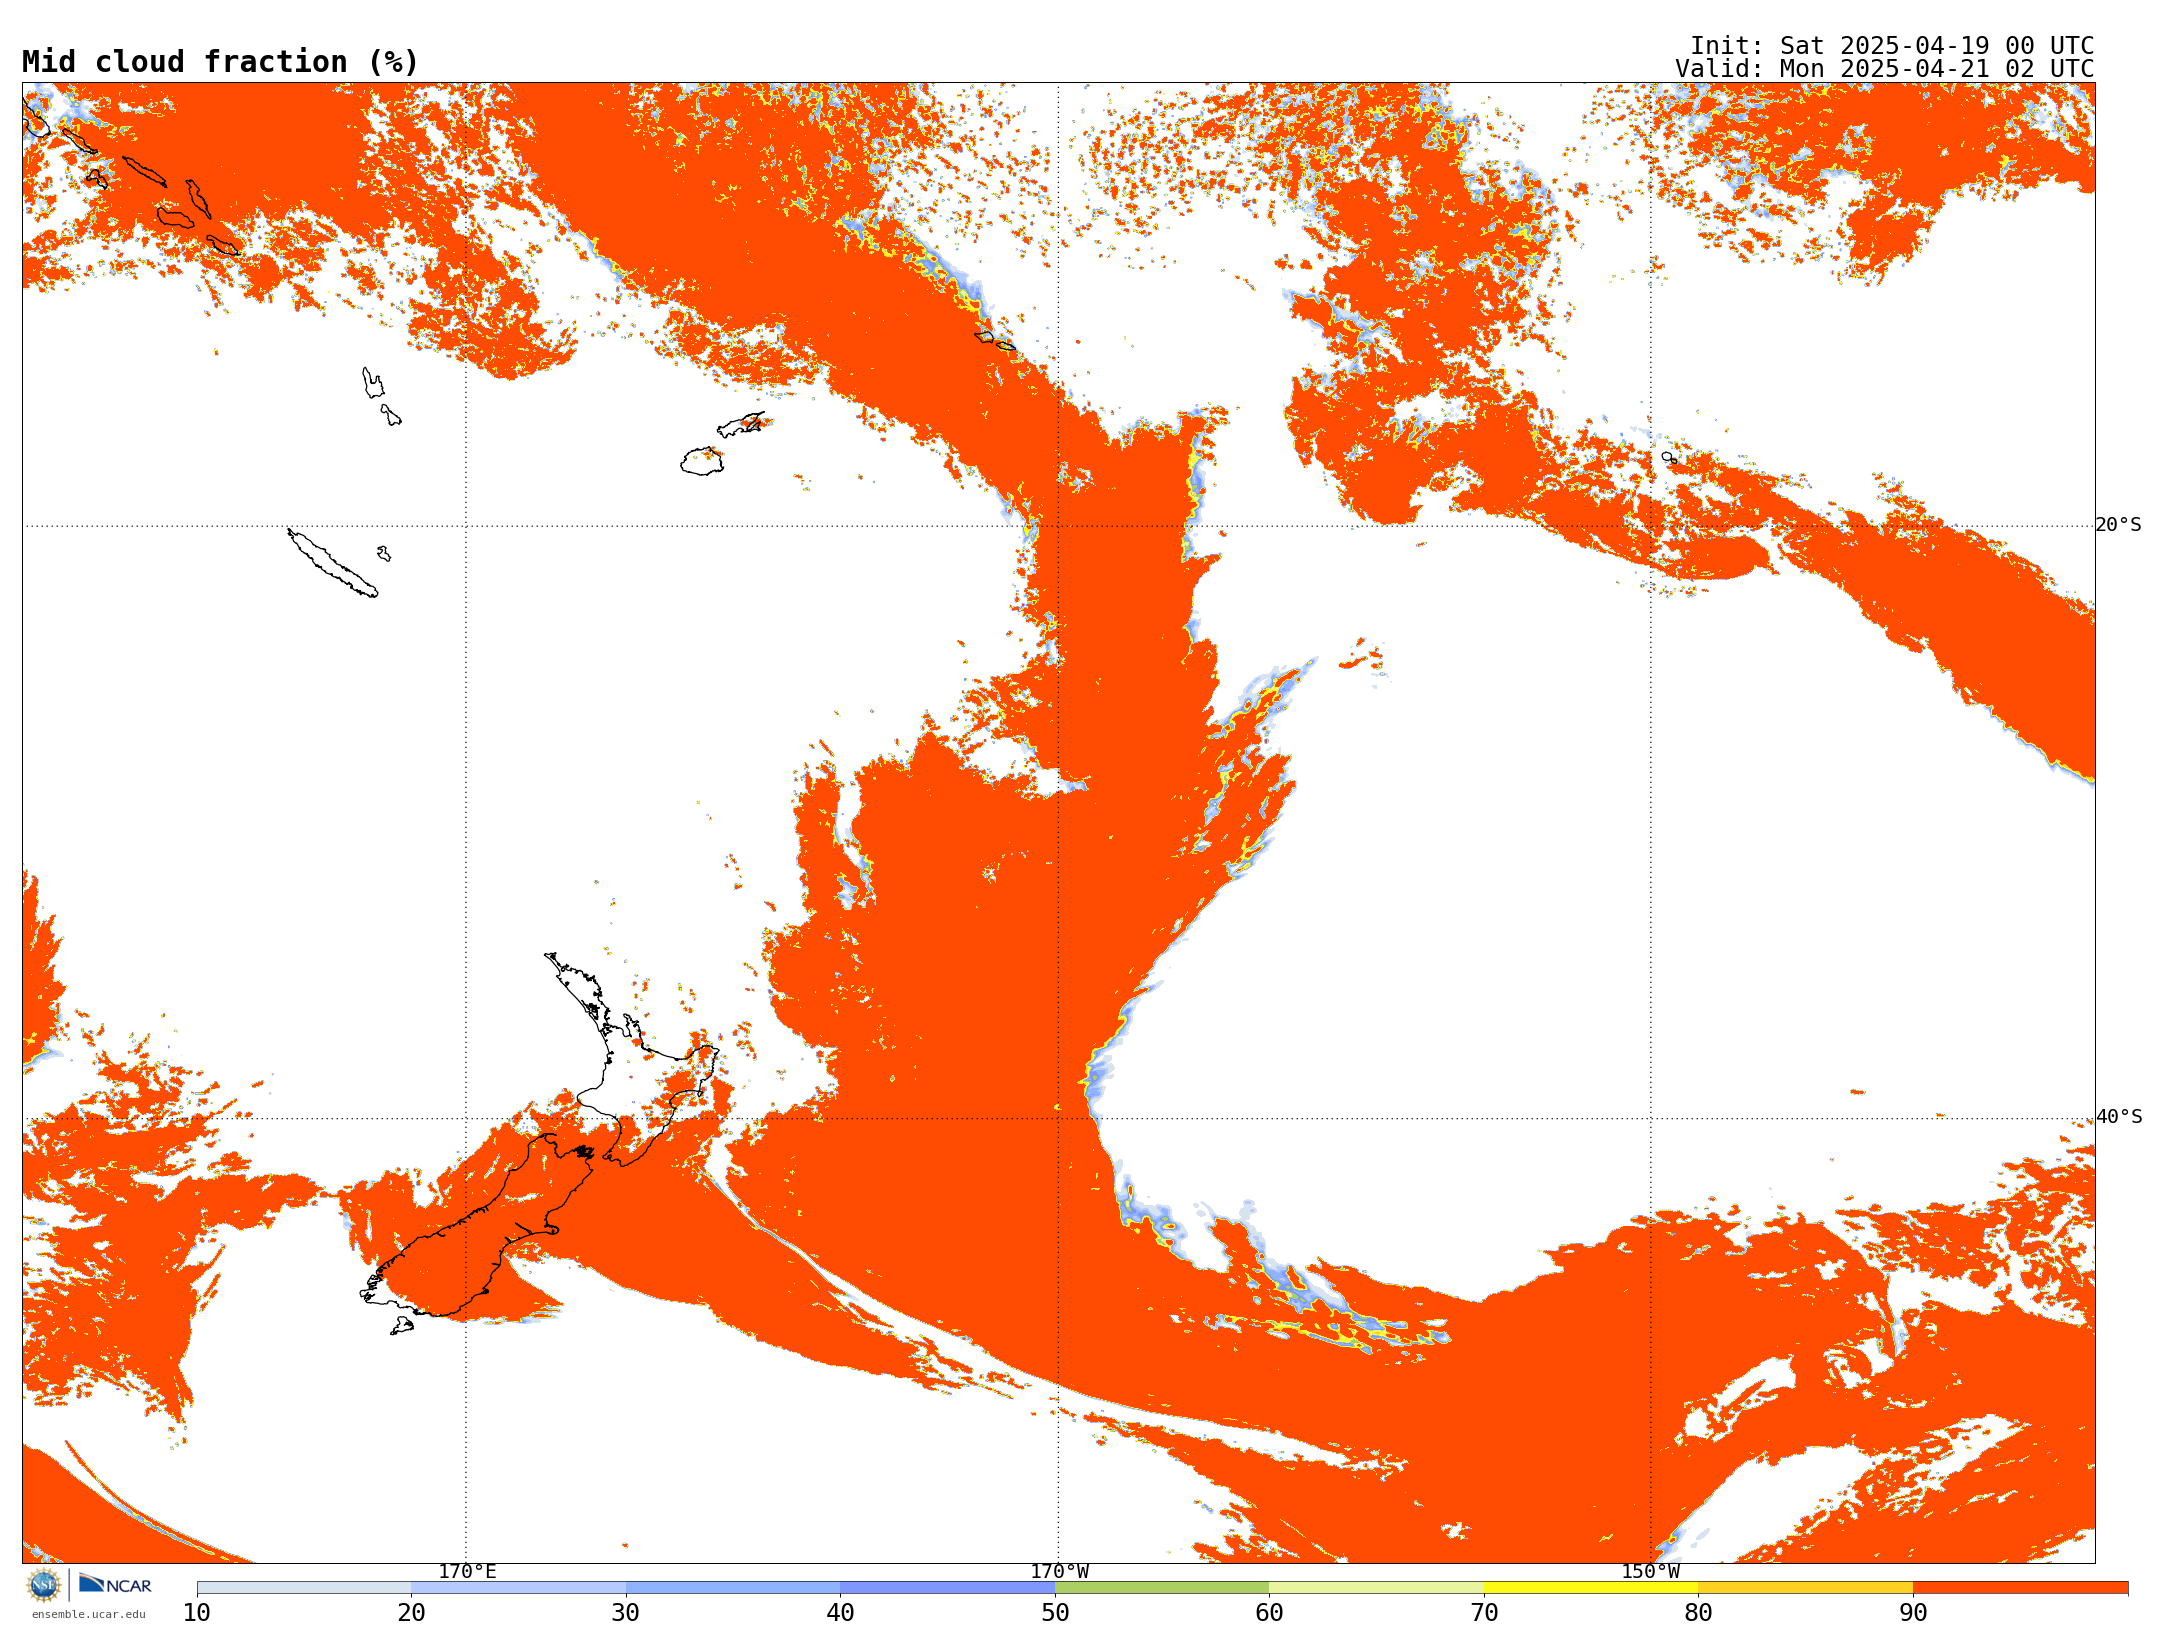Click the 60–70 pale yellow-green colorbar segment

[x=1376, y=1588]
